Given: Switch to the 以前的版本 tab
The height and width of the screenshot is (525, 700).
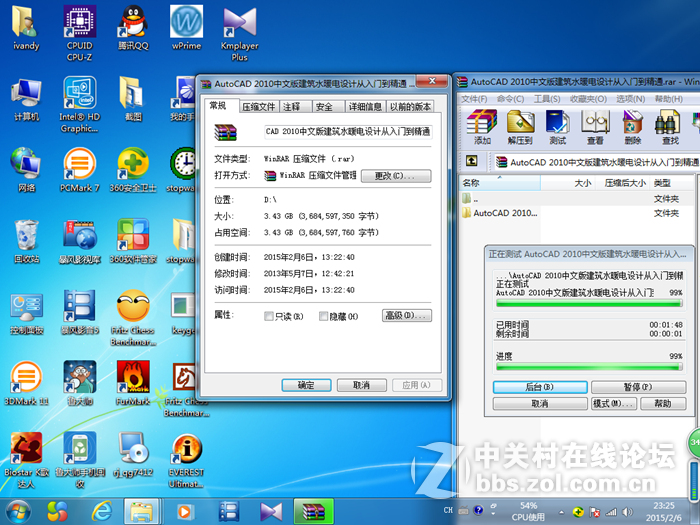Looking at the screenshot, I should 410,107.
